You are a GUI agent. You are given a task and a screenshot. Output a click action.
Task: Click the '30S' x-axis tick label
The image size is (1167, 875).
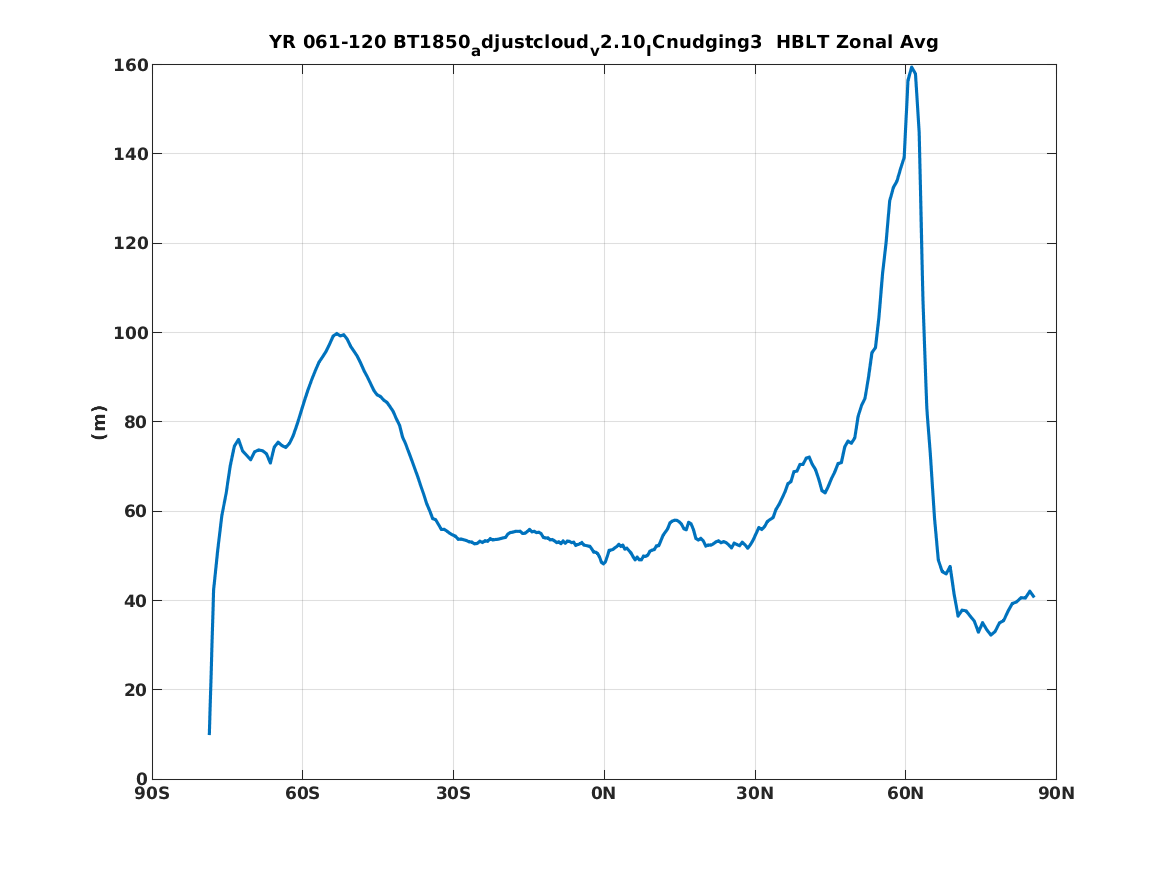453,794
